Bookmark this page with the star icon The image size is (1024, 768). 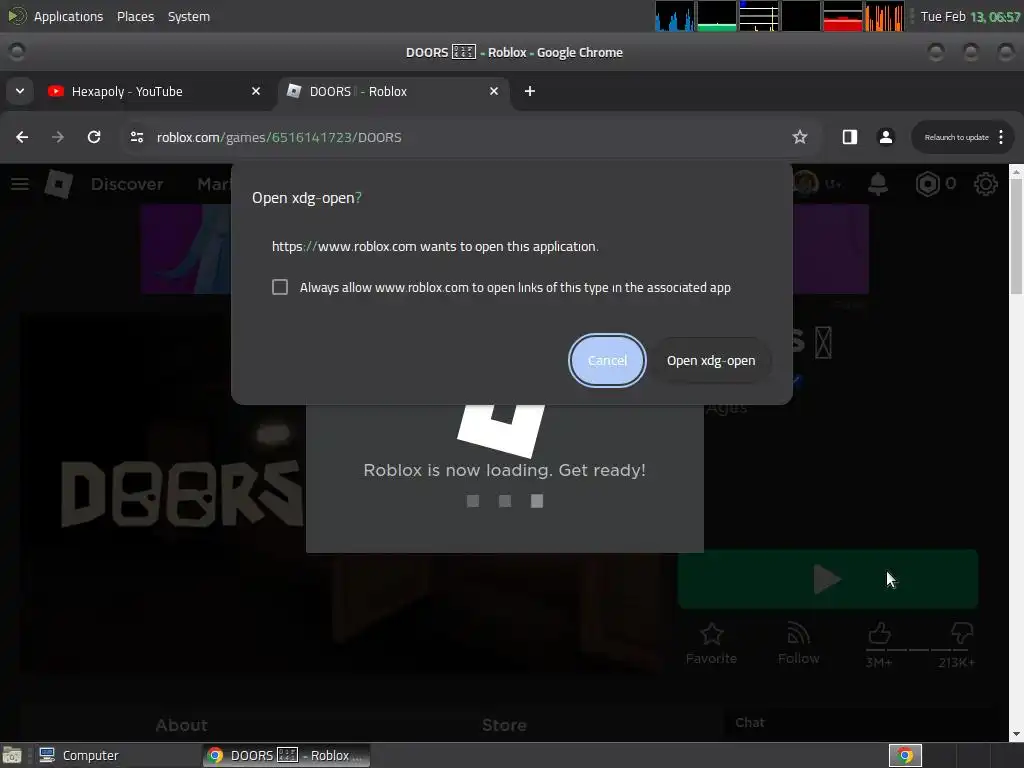[799, 137]
